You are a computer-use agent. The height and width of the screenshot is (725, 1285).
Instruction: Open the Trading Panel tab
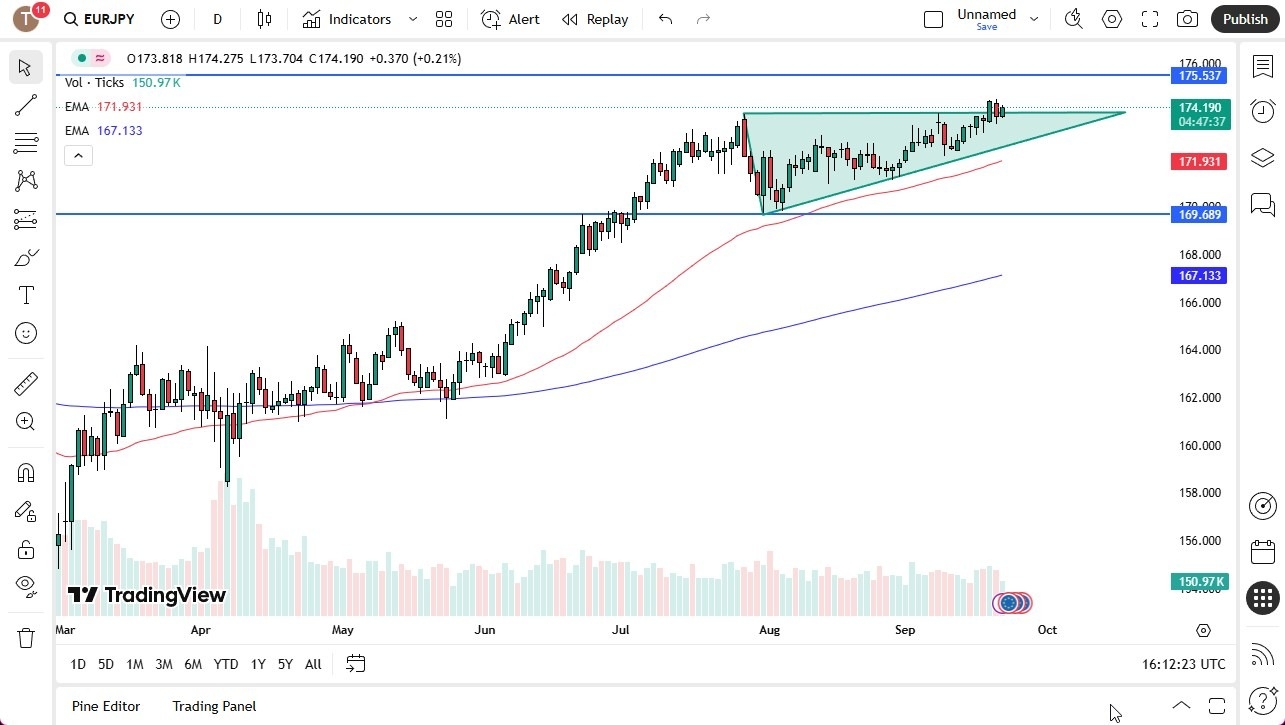[x=213, y=706]
